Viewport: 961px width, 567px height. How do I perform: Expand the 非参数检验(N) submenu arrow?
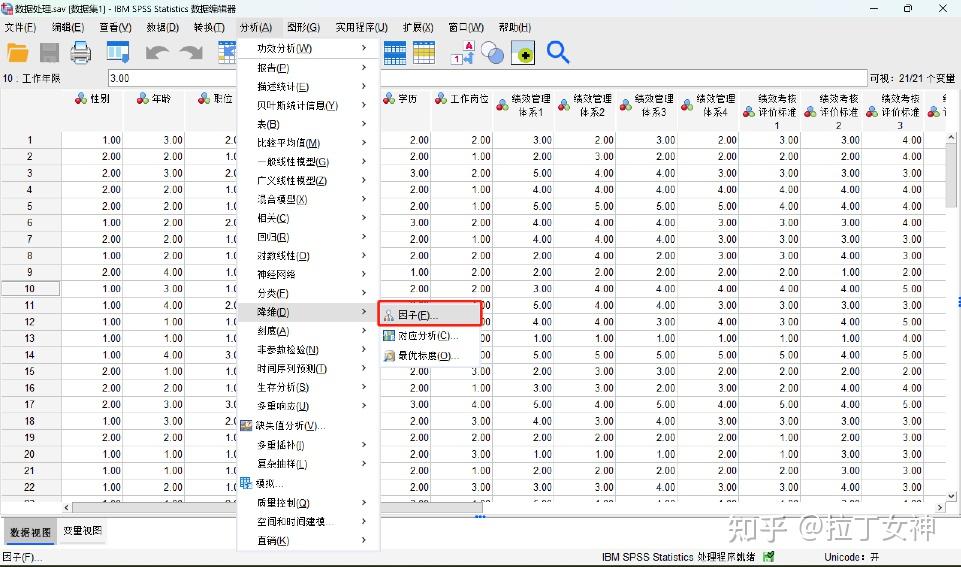point(364,349)
